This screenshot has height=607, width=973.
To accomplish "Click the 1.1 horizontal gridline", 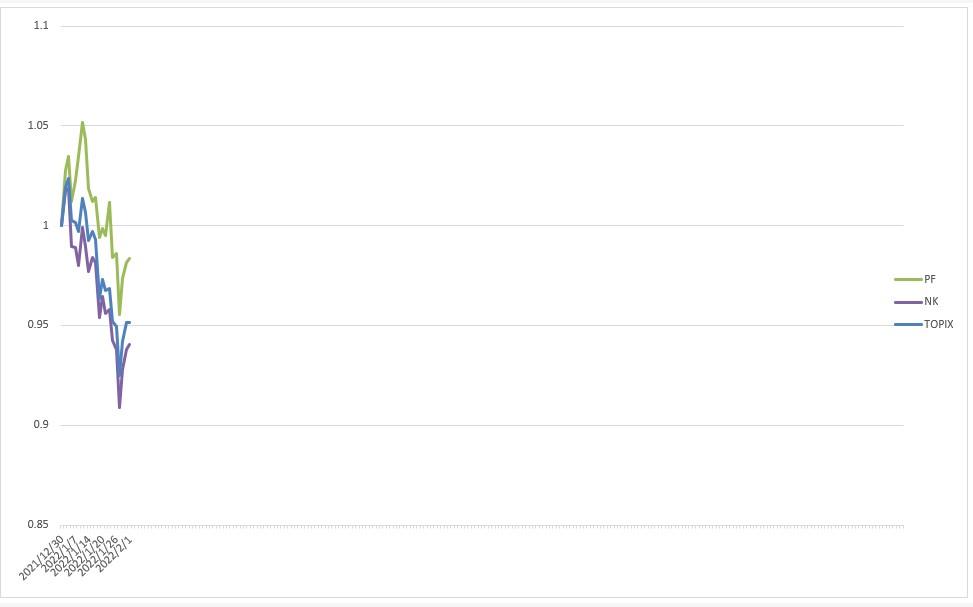I will [x=482, y=26].
